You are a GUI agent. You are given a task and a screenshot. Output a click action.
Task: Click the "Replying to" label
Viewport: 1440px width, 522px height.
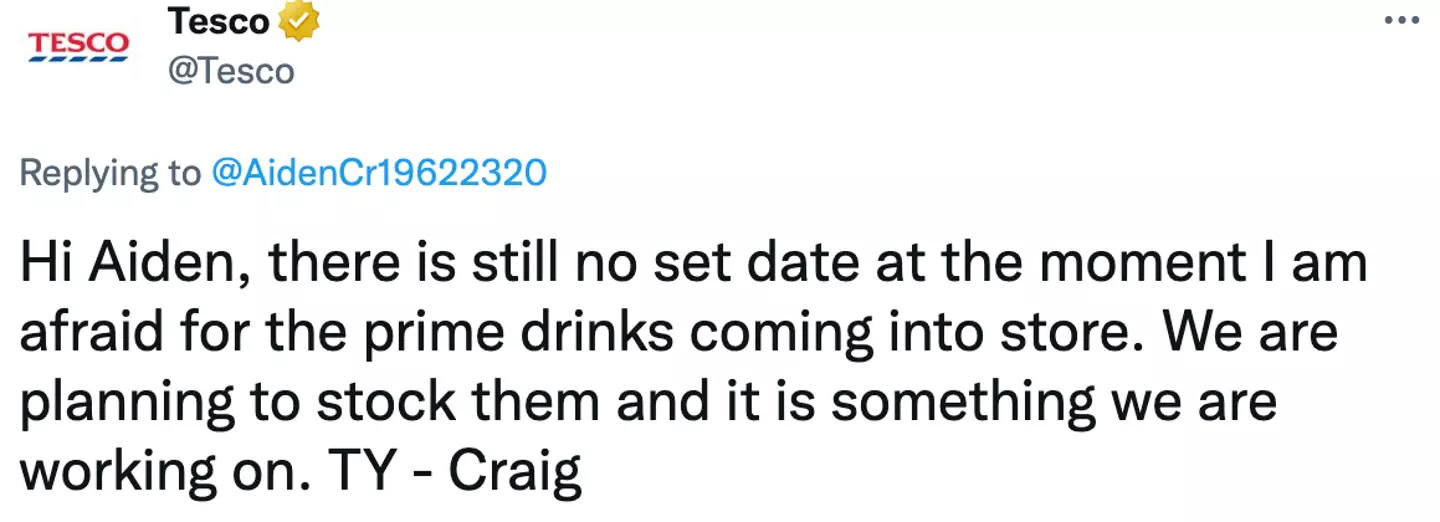109,173
